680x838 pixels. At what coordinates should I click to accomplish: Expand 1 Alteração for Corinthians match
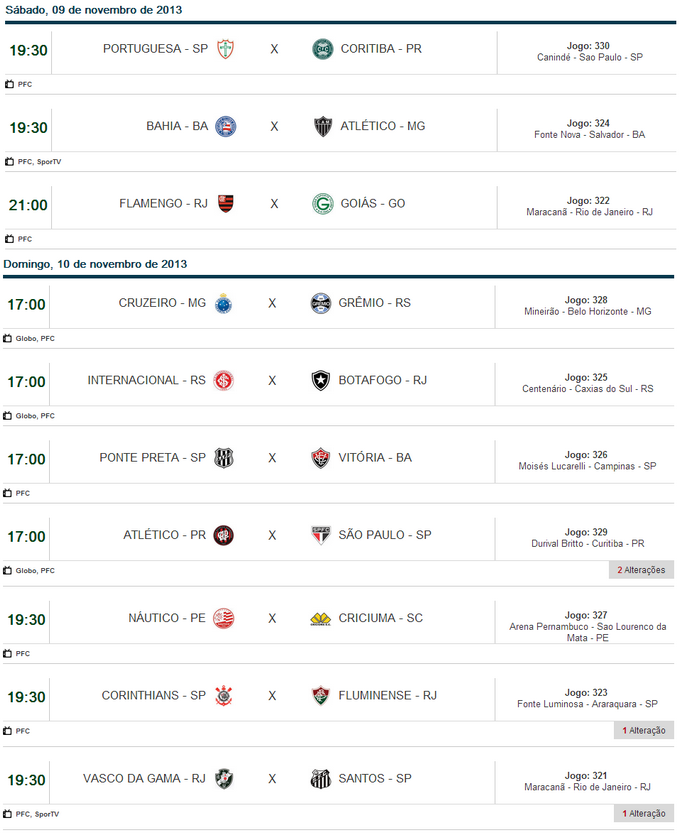[x=644, y=731]
